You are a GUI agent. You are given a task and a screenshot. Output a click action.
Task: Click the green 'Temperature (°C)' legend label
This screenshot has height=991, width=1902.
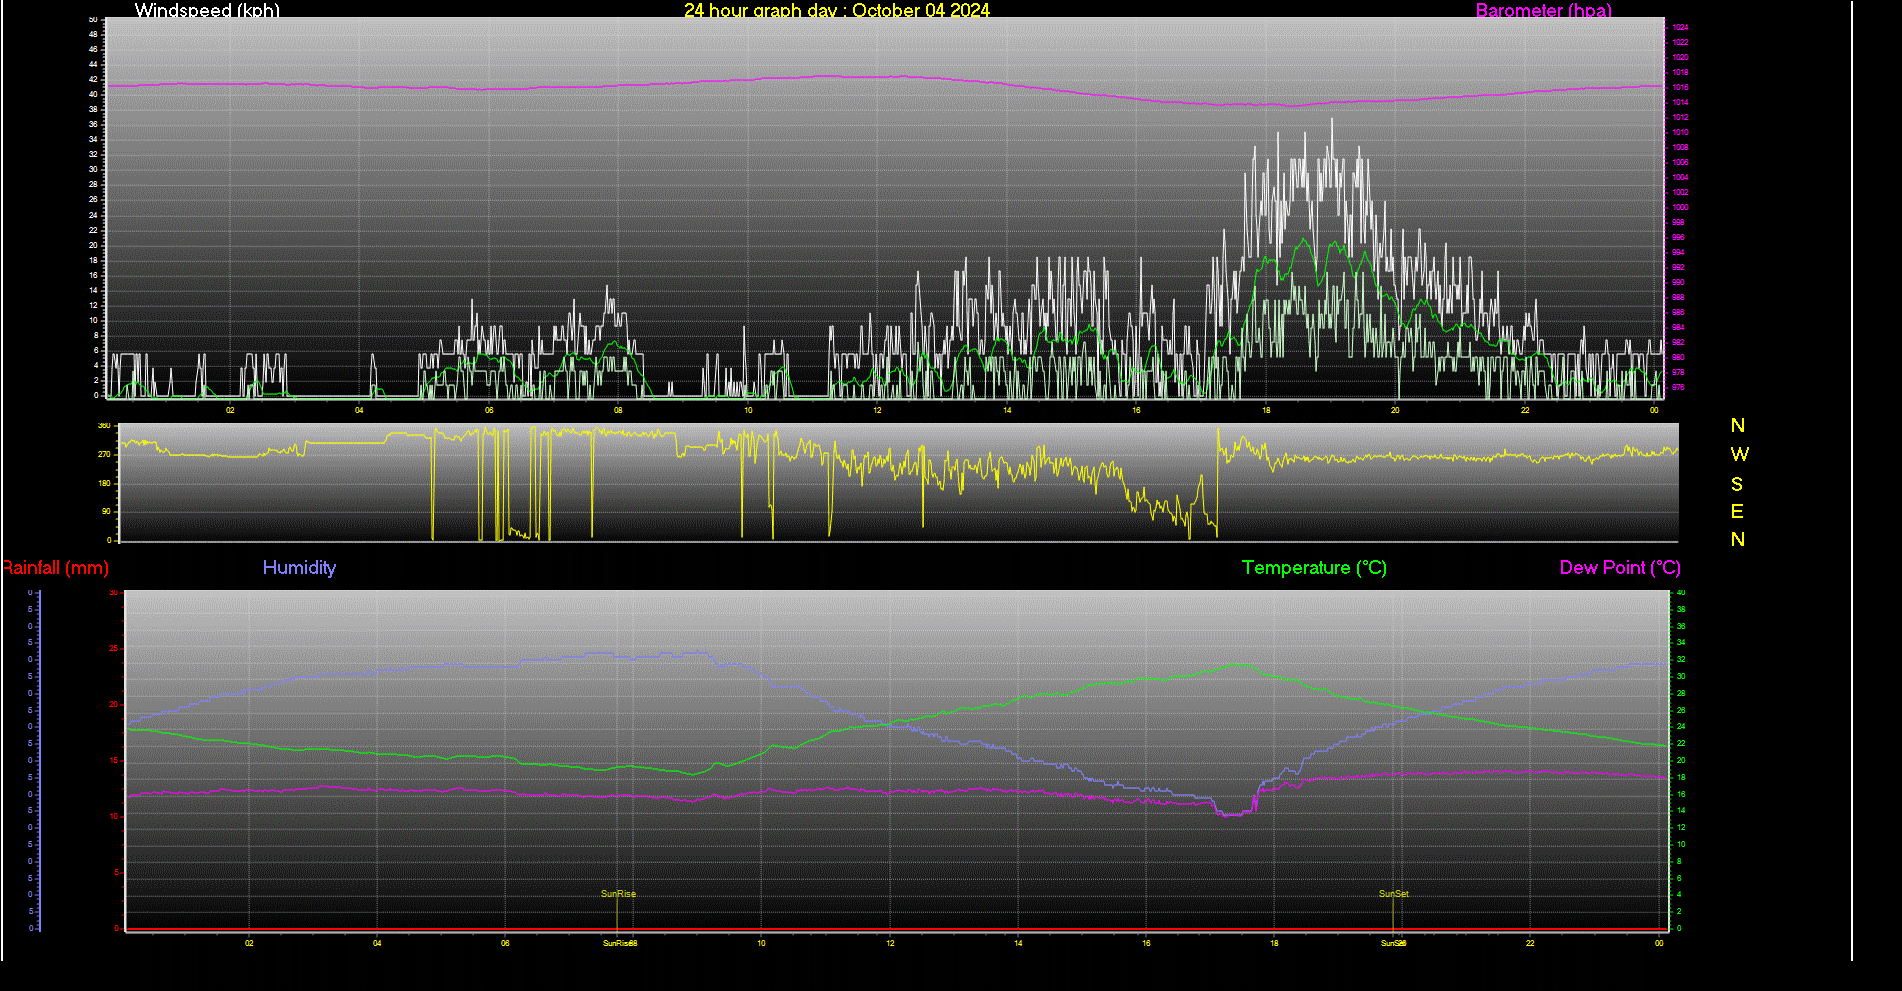point(1314,568)
